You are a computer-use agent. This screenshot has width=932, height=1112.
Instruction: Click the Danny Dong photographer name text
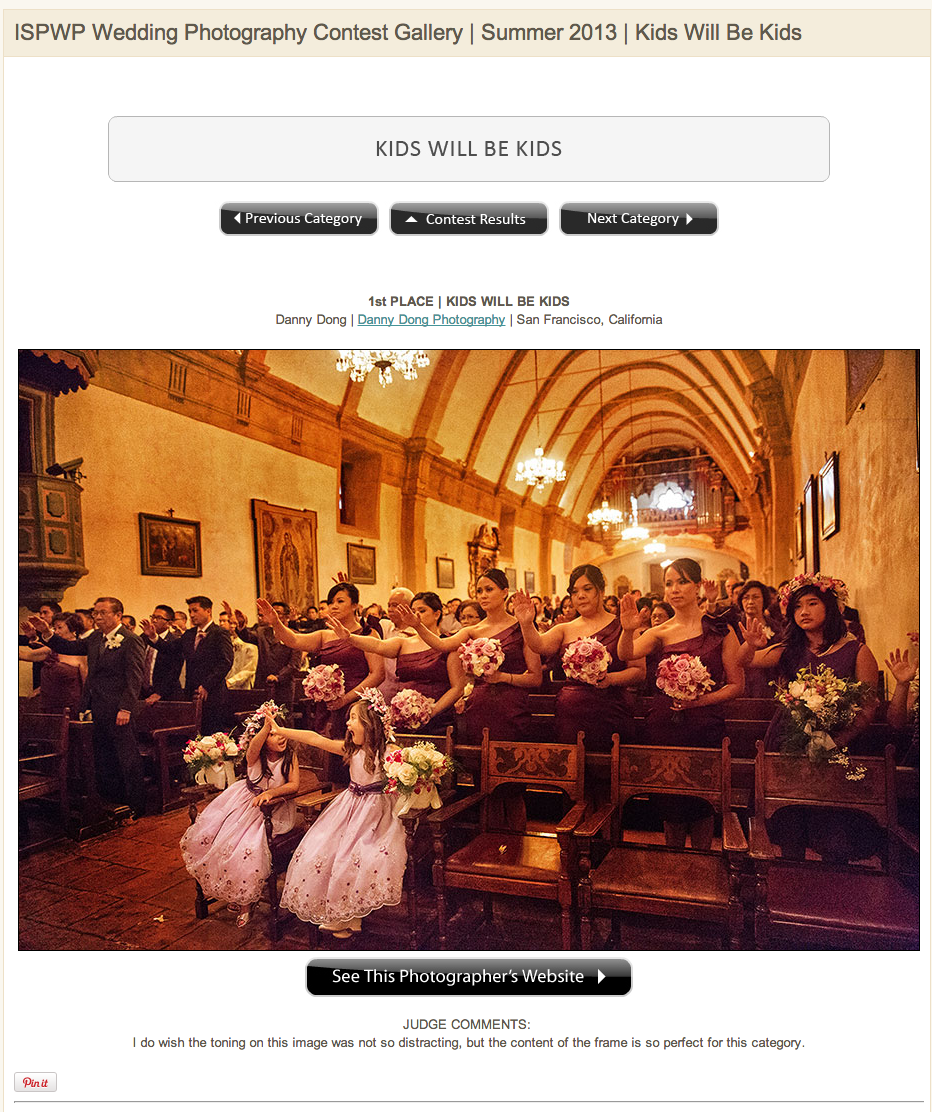click(x=311, y=320)
